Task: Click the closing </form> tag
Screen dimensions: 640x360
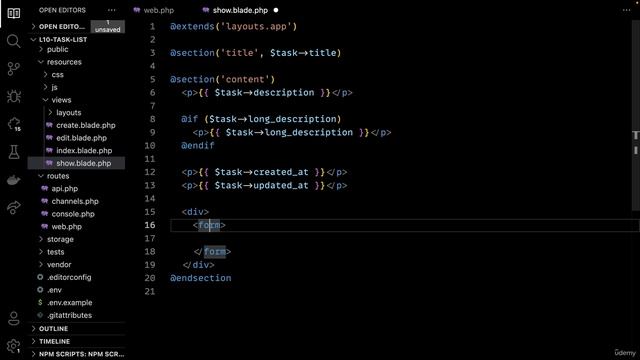Action: point(212,252)
